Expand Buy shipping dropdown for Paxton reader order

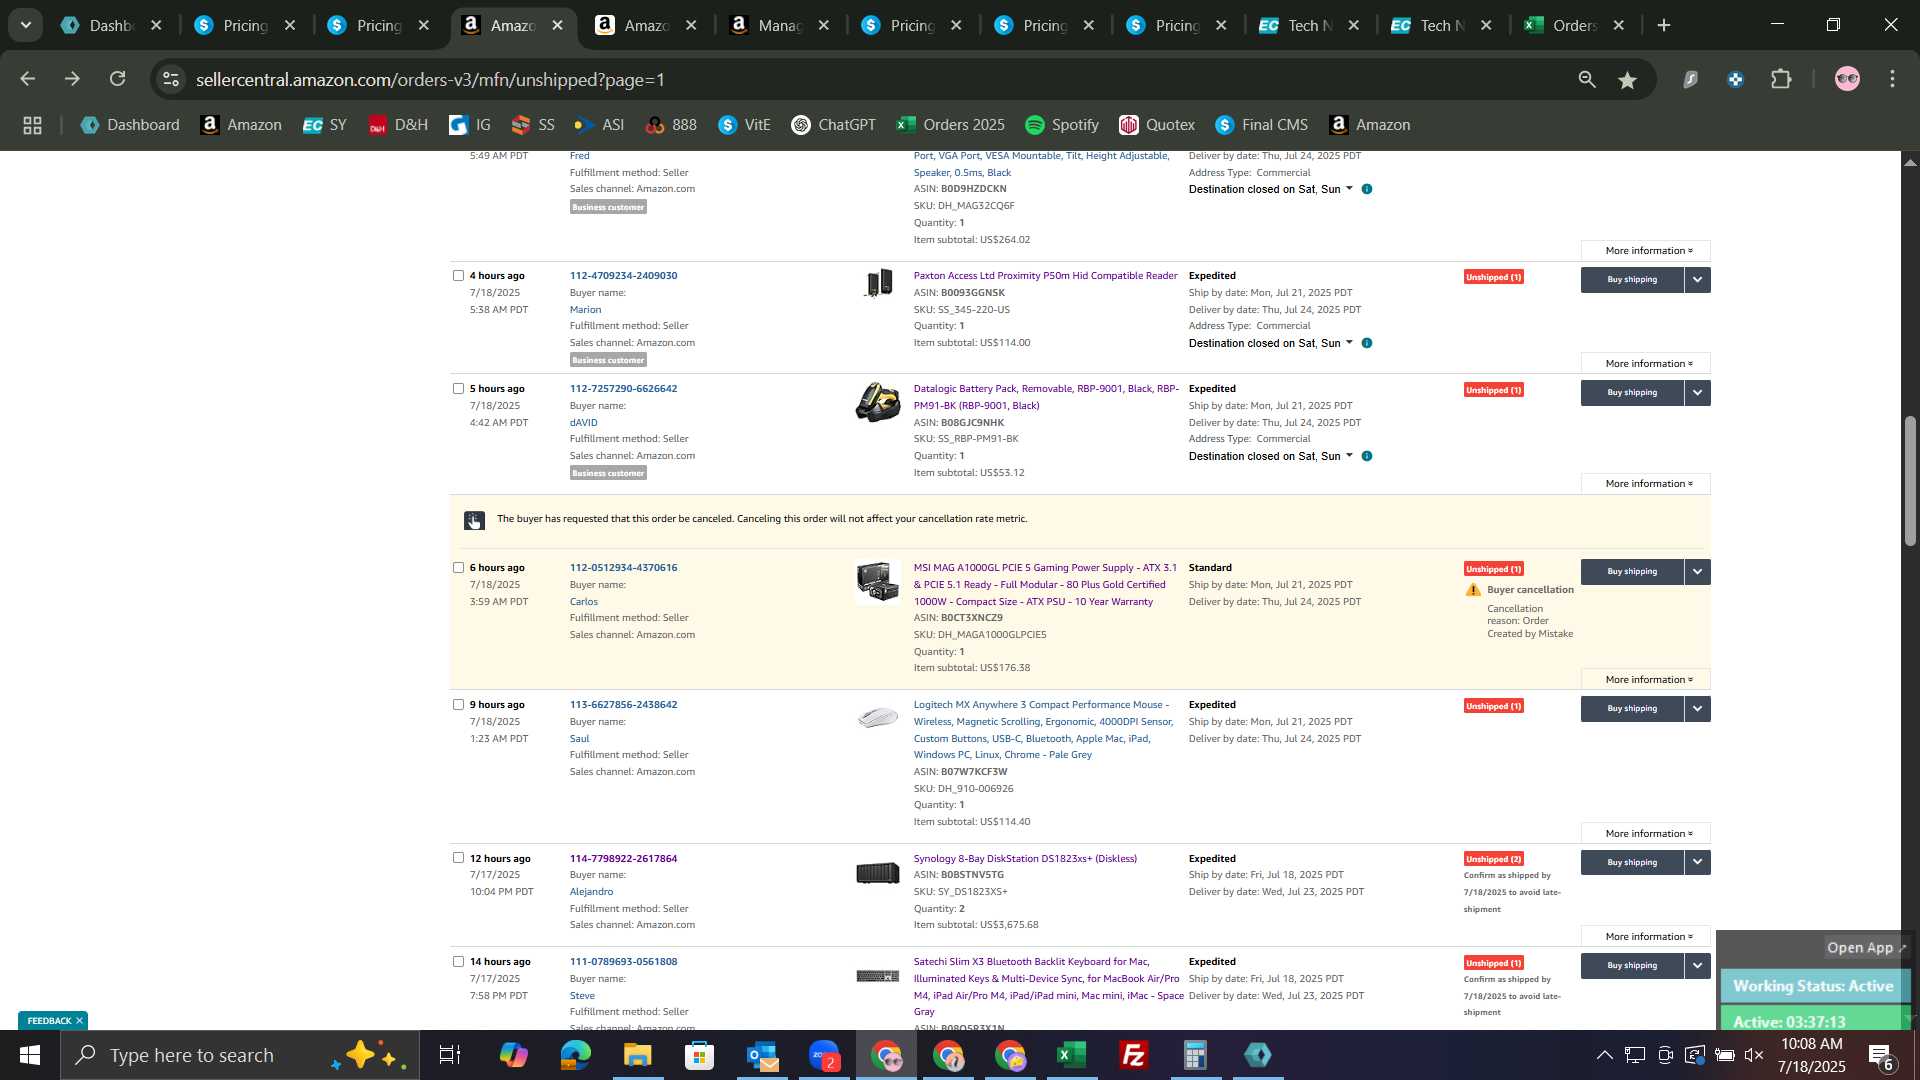[x=1698, y=280]
